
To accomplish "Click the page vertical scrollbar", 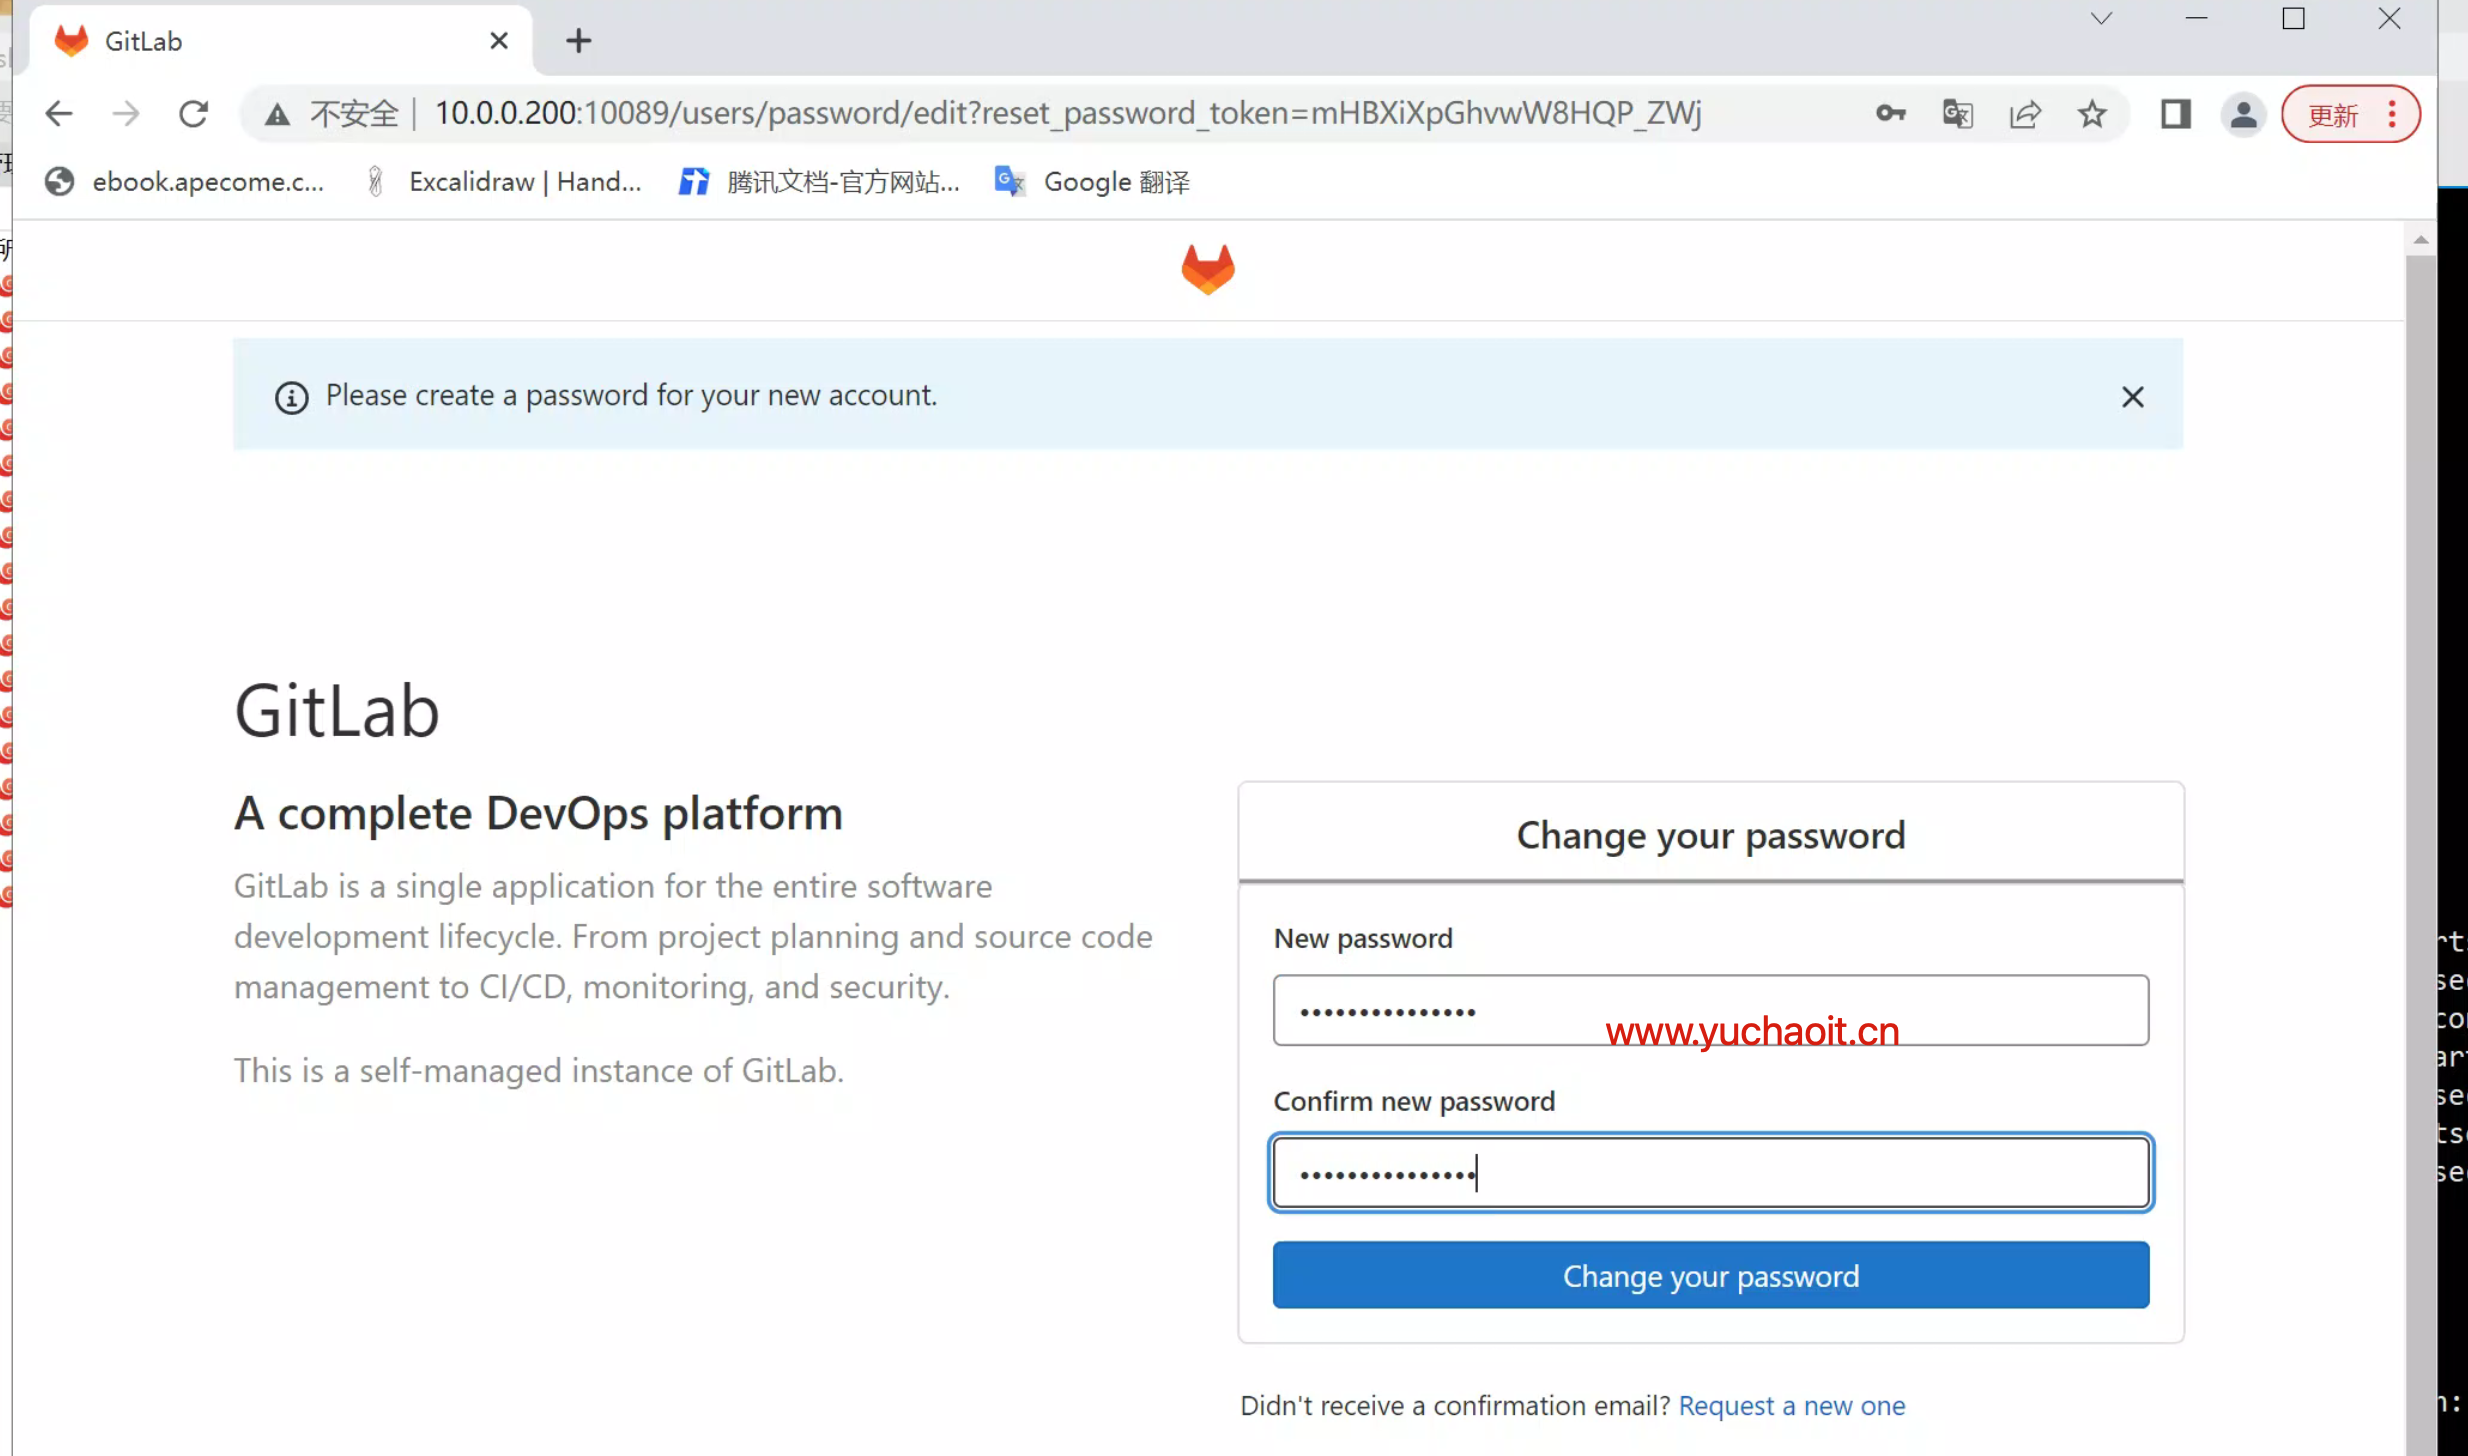I will point(2420,800).
